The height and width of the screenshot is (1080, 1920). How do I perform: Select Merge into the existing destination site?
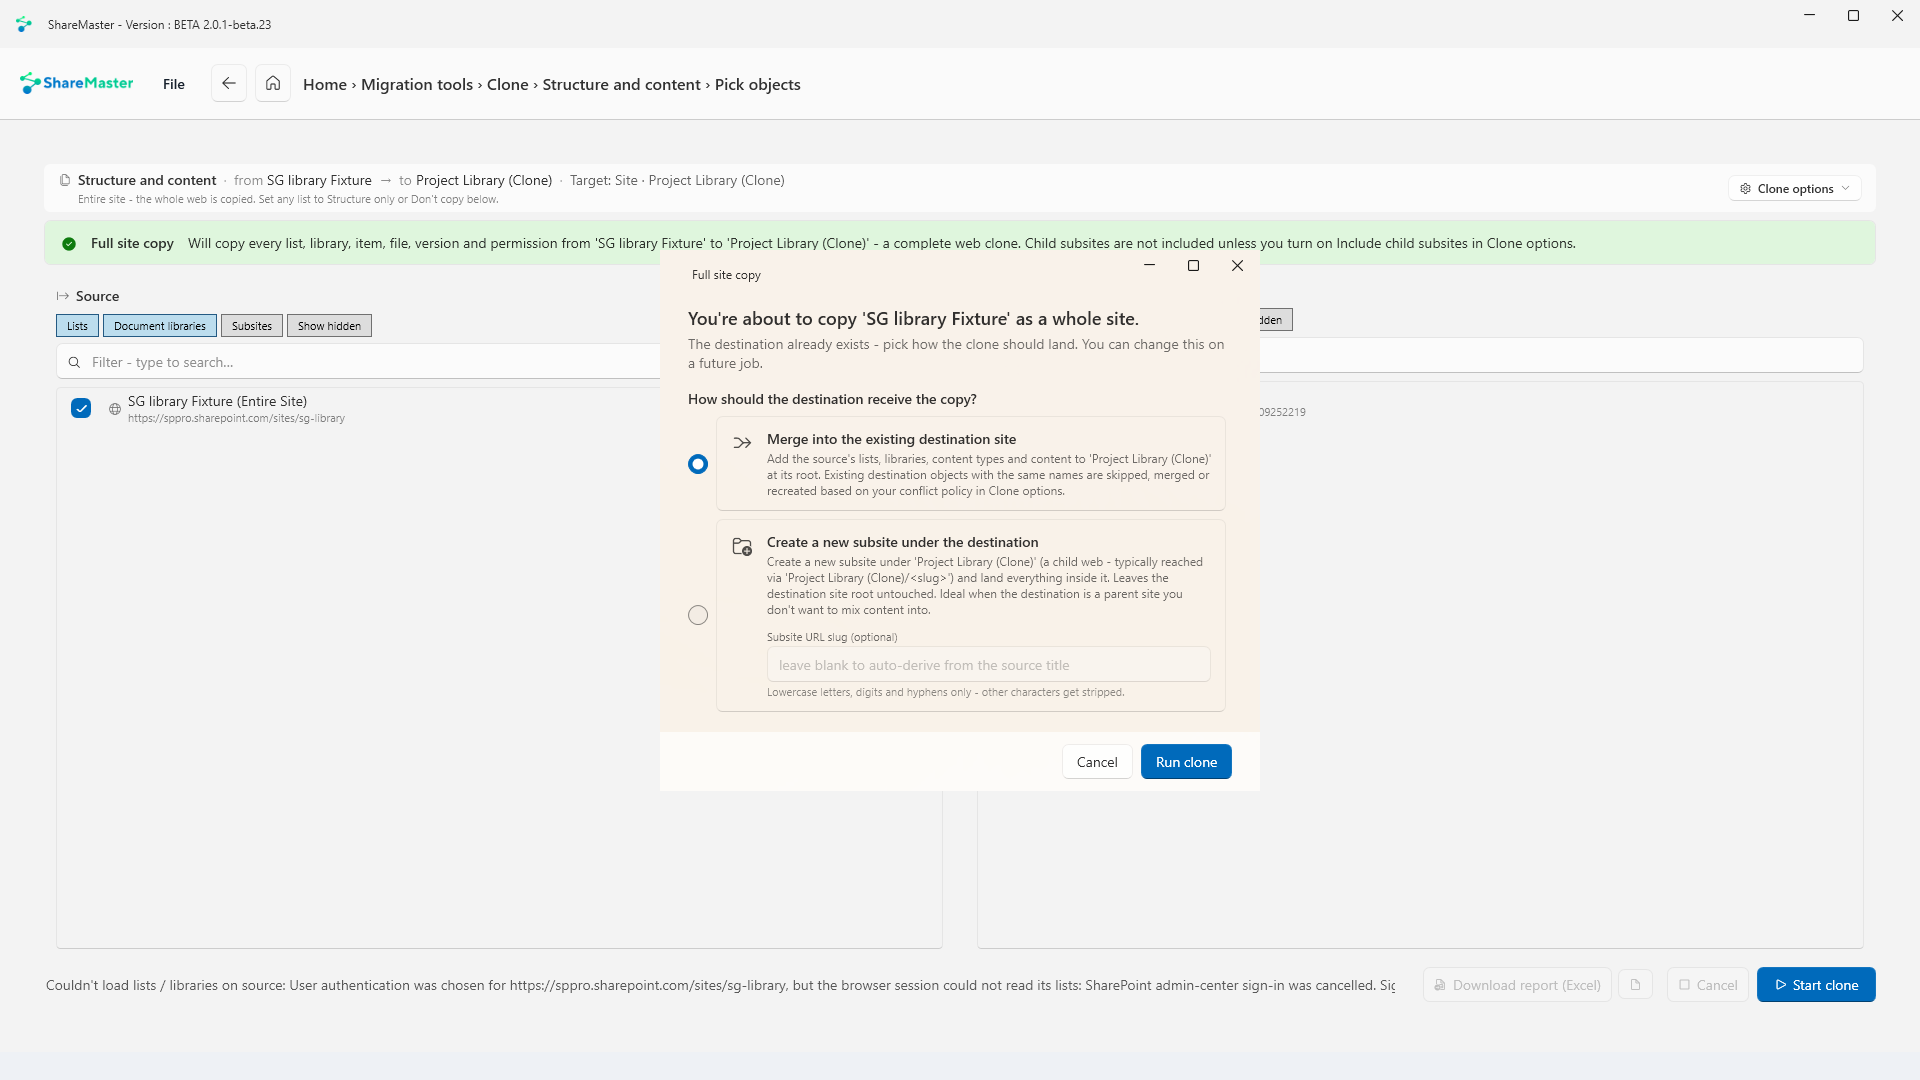(x=698, y=464)
